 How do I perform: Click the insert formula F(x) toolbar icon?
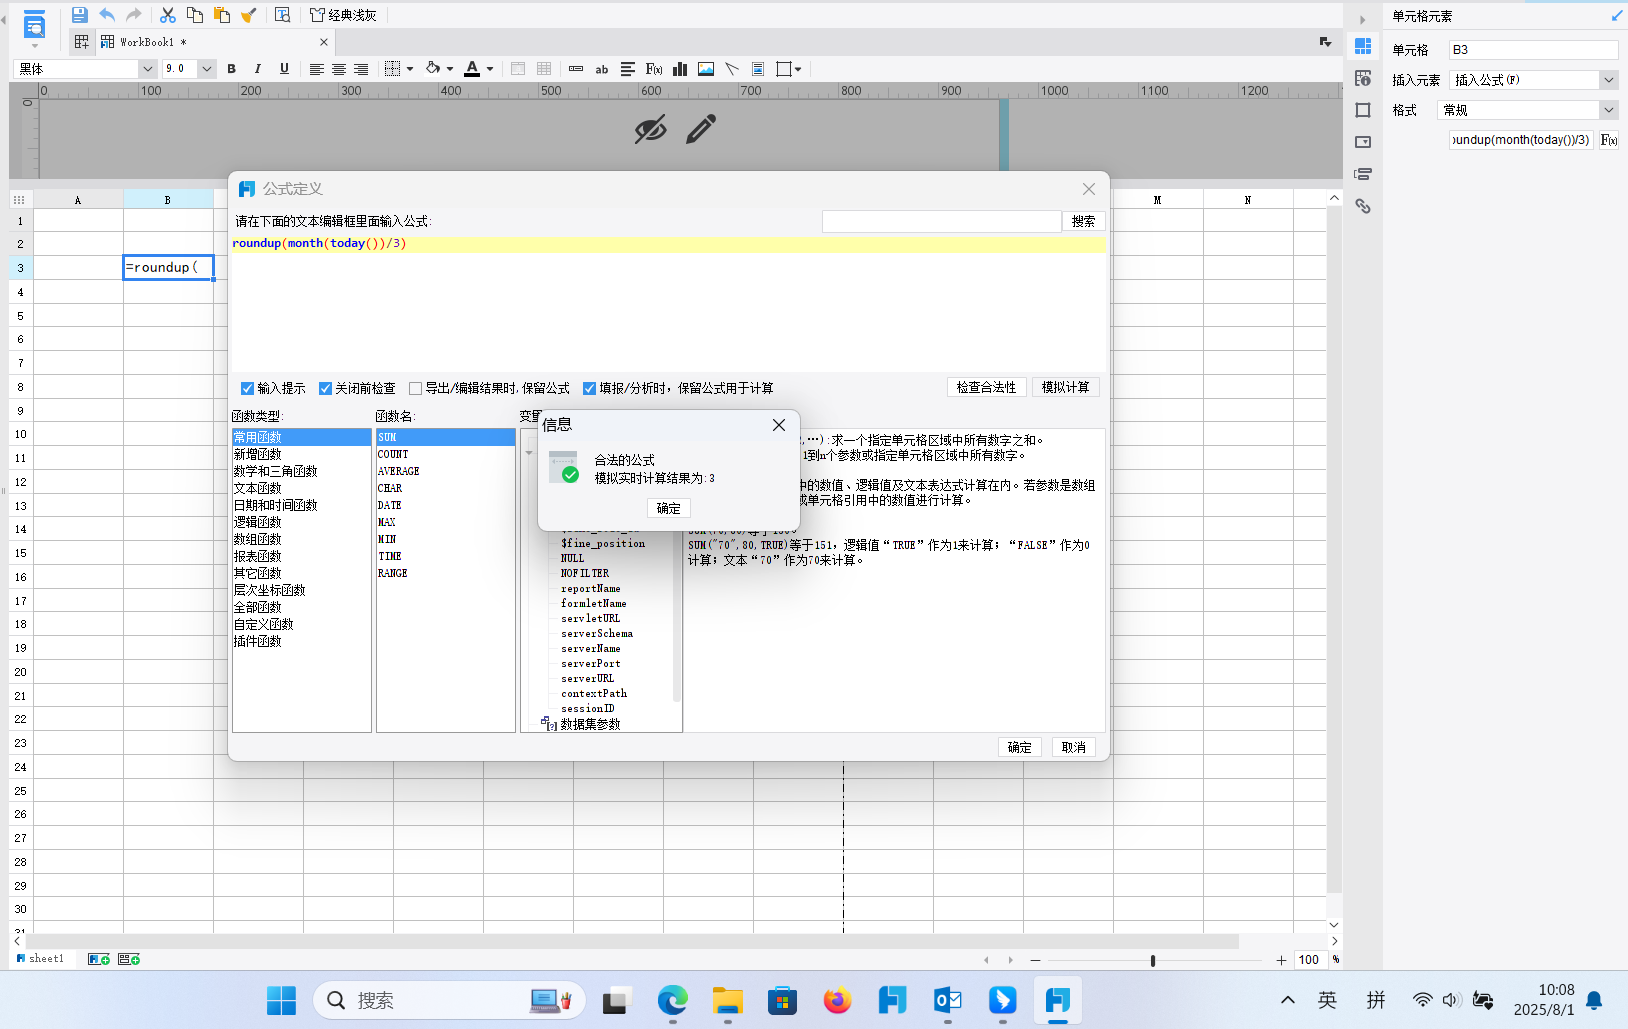tap(654, 69)
